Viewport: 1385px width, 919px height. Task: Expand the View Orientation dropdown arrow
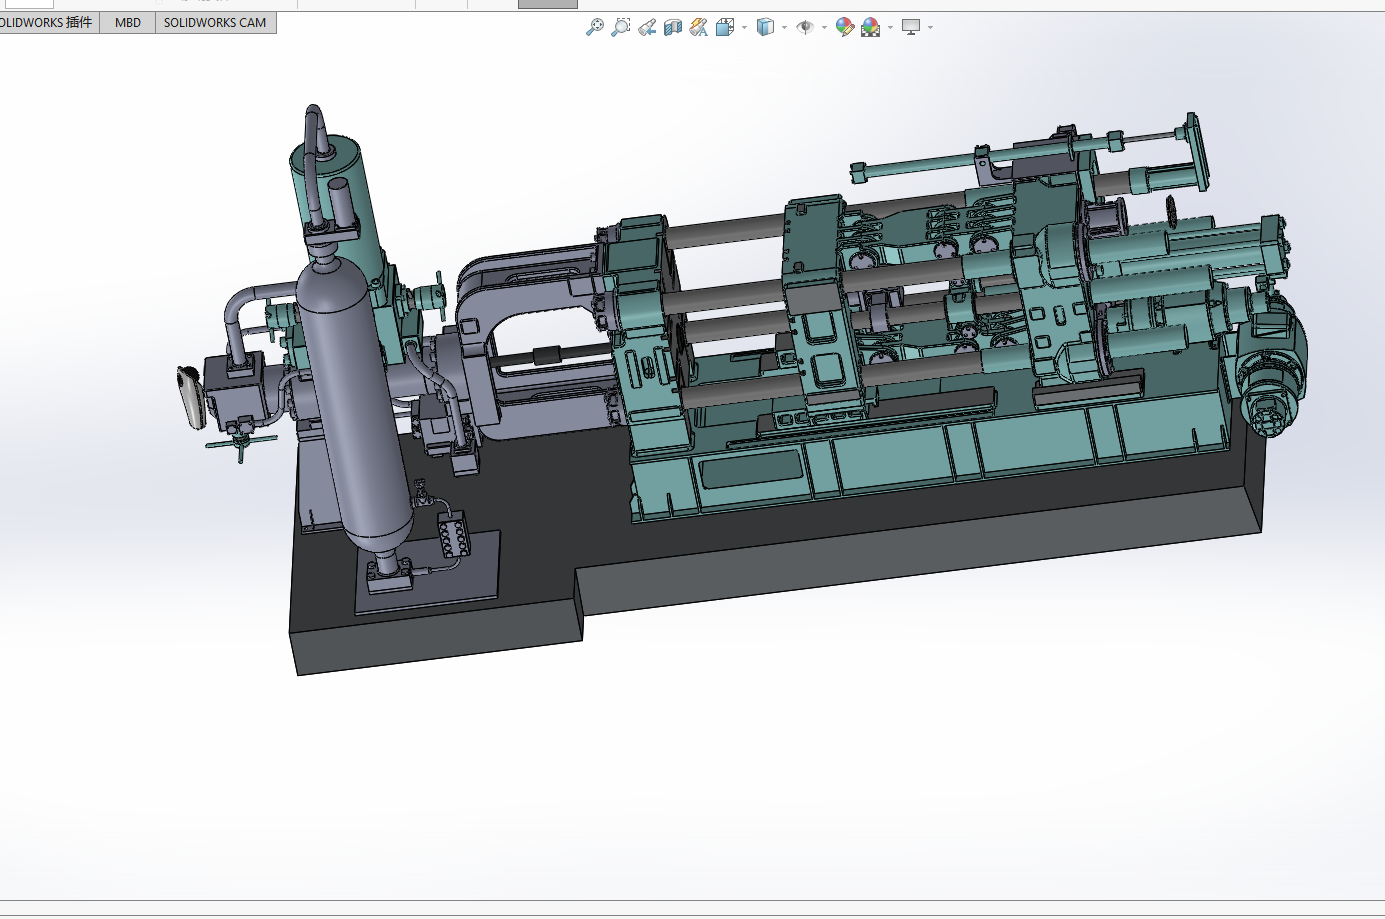tap(744, 27)
